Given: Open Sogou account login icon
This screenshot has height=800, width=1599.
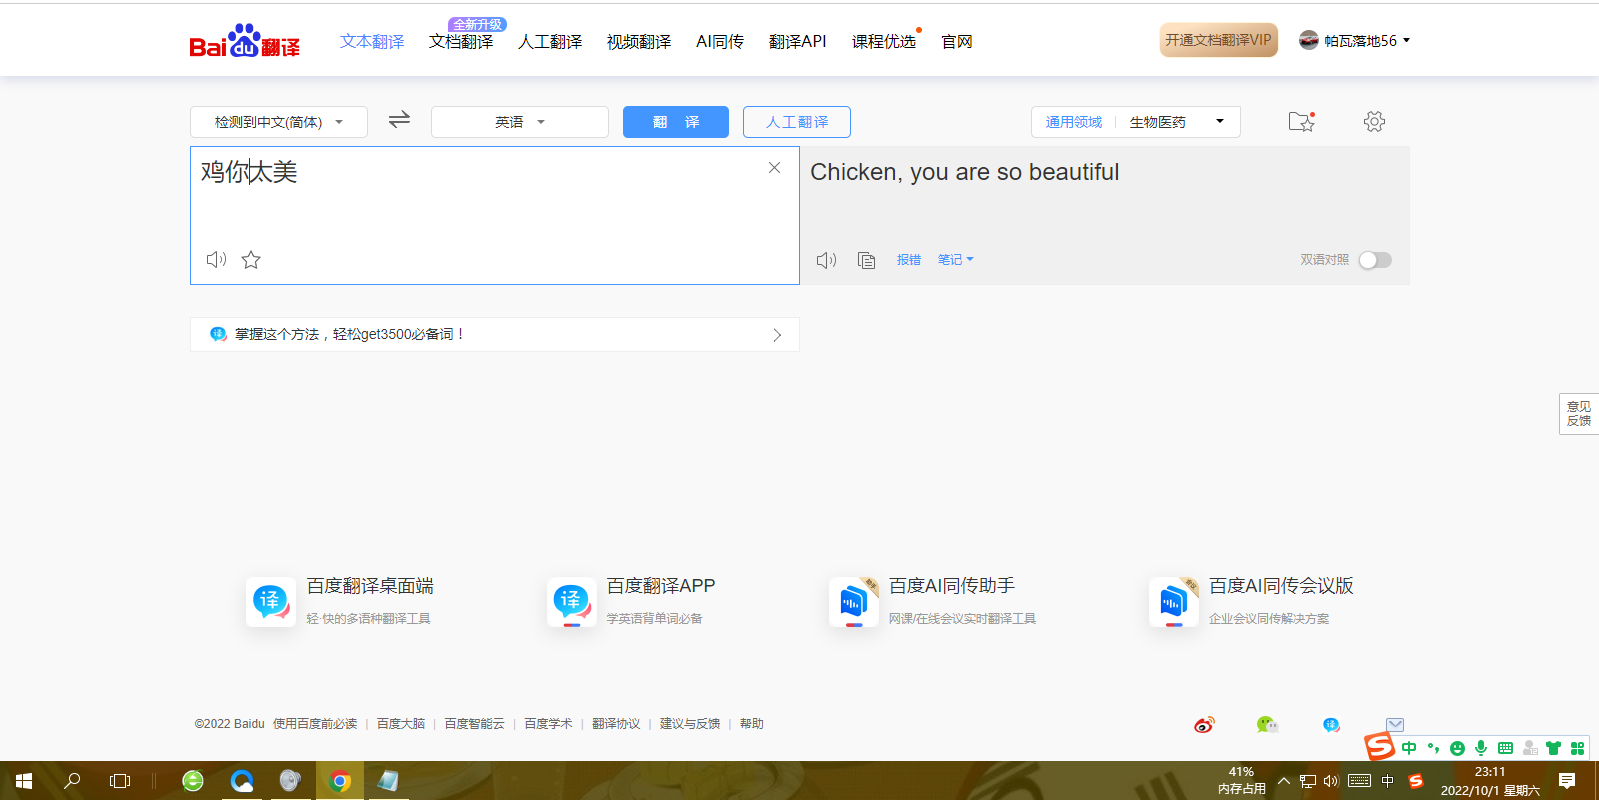Looking at the screenshot, I should point(1530,748).
